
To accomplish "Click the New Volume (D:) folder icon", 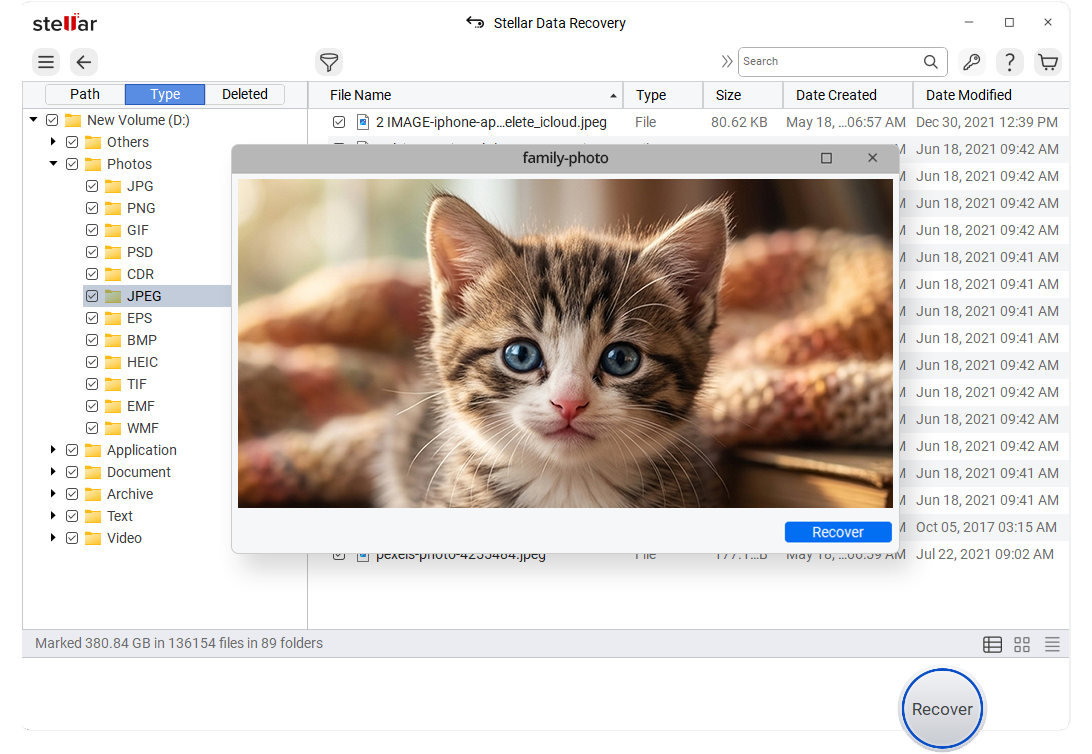I will click(x=73, y=120).
